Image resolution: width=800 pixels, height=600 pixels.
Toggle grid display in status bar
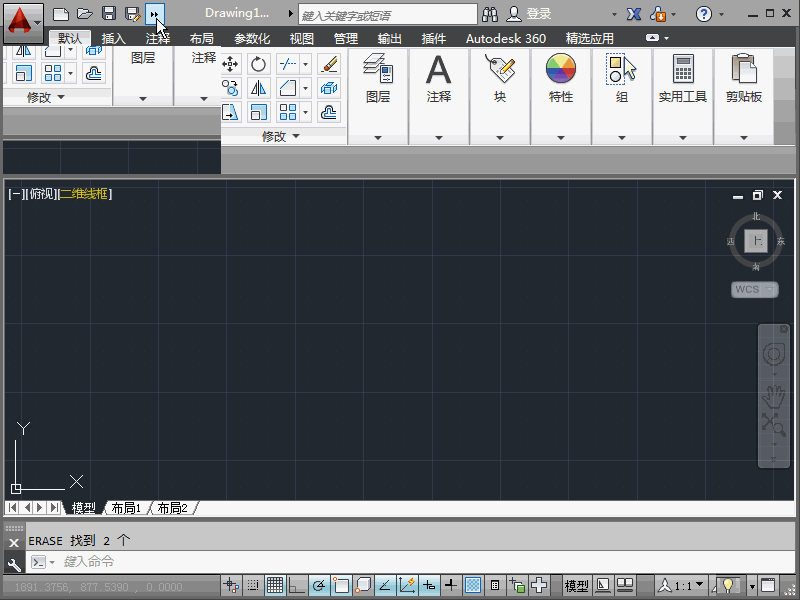click(x=274, y=585)
